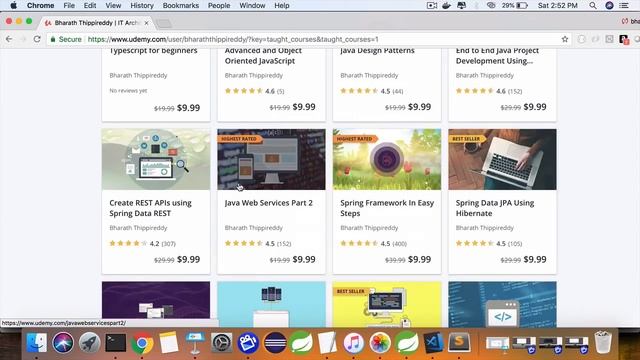Go back with the browser back arrow
Screen dimensions: 640x360
coord(9,39)
